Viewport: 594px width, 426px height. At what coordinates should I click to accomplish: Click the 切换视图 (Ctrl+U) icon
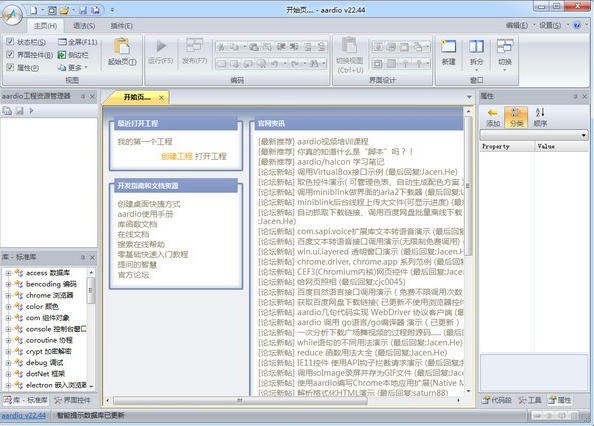349,45
